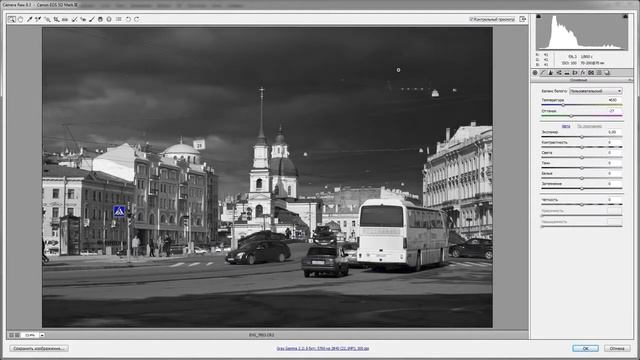Choose the Straighten tool
Viewport: 640px width, 360px height.
[65, 19]
